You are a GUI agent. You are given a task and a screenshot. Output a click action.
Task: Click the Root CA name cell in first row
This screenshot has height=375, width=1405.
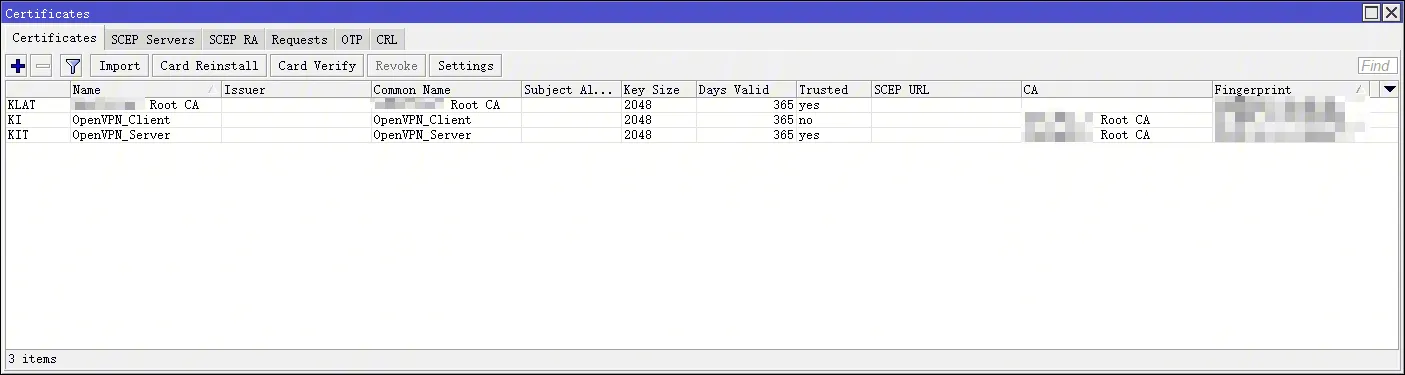pyautogui.click(x=145, y=105)
